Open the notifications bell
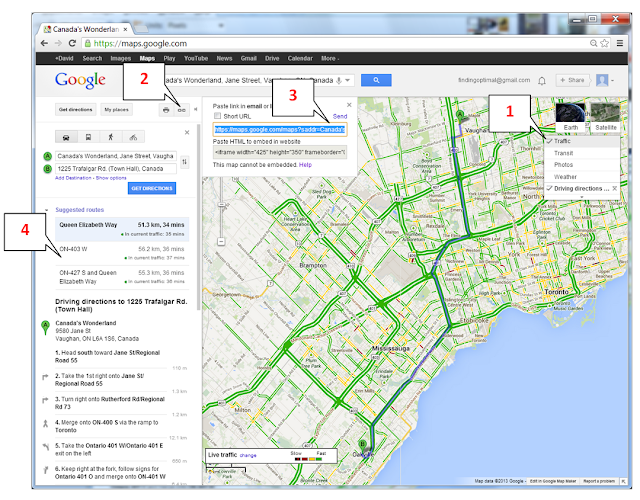This screenshot has height=500, width=640. pos(542,81)
